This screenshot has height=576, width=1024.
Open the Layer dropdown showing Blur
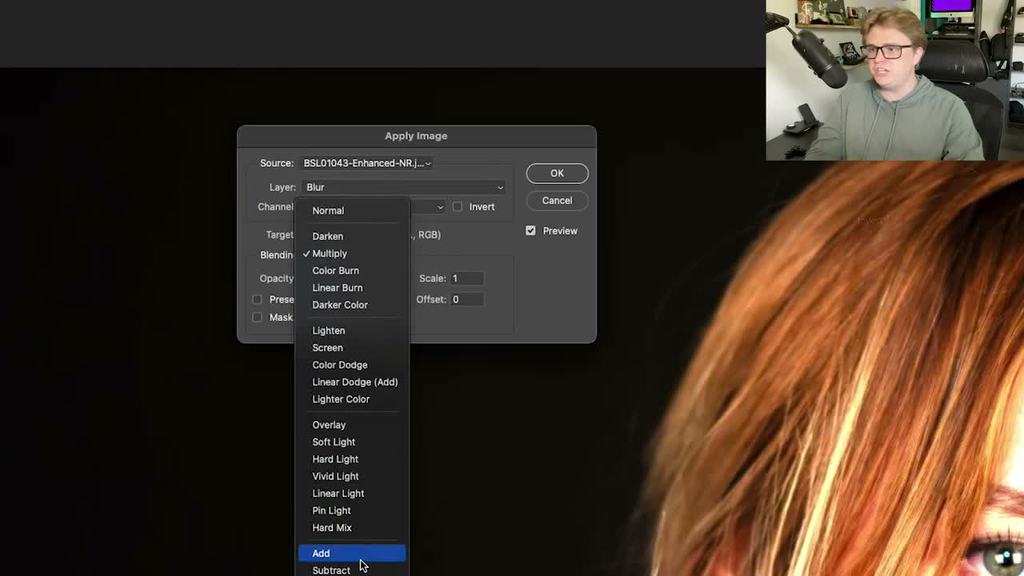(404, 187)
